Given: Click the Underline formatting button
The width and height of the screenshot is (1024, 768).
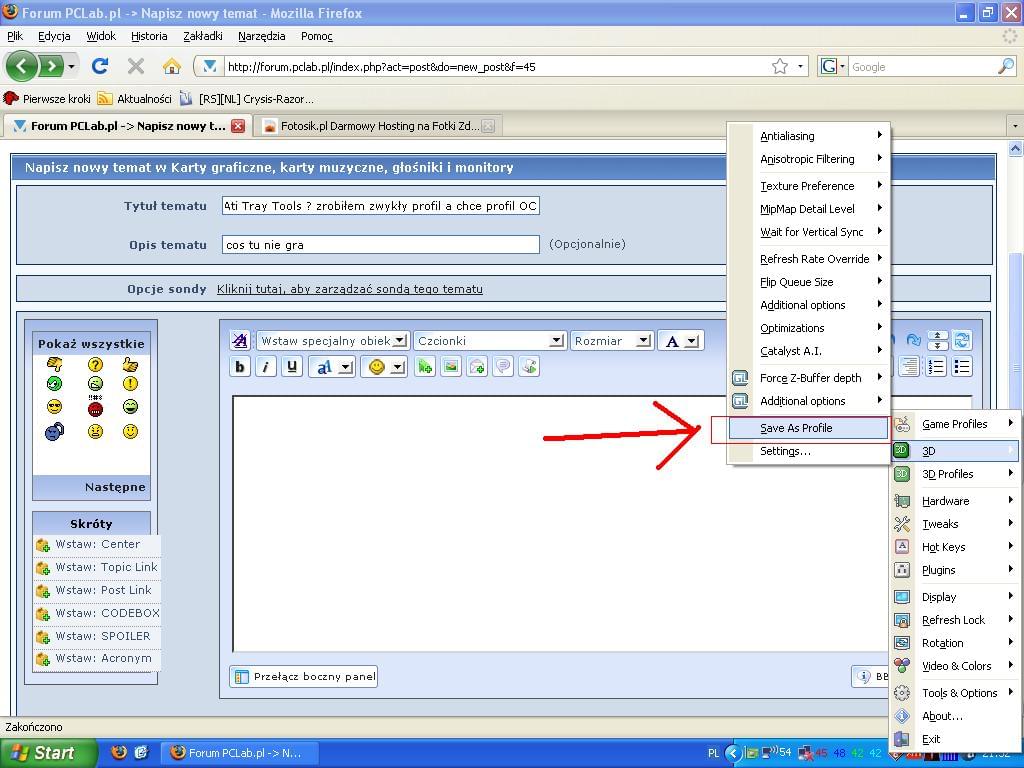Looking at the screenshot, I should click(292, 367).
